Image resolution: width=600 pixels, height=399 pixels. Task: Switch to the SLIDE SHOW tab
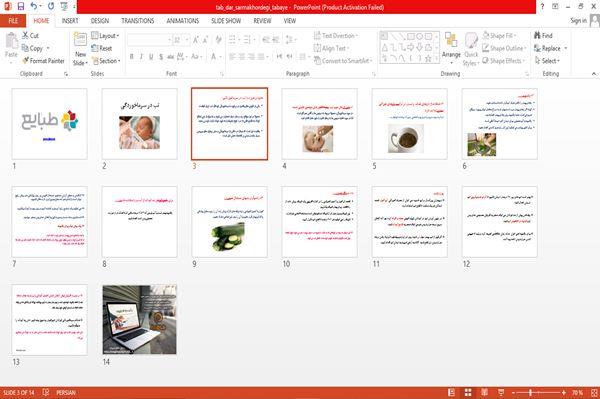(x=226, y=21)
